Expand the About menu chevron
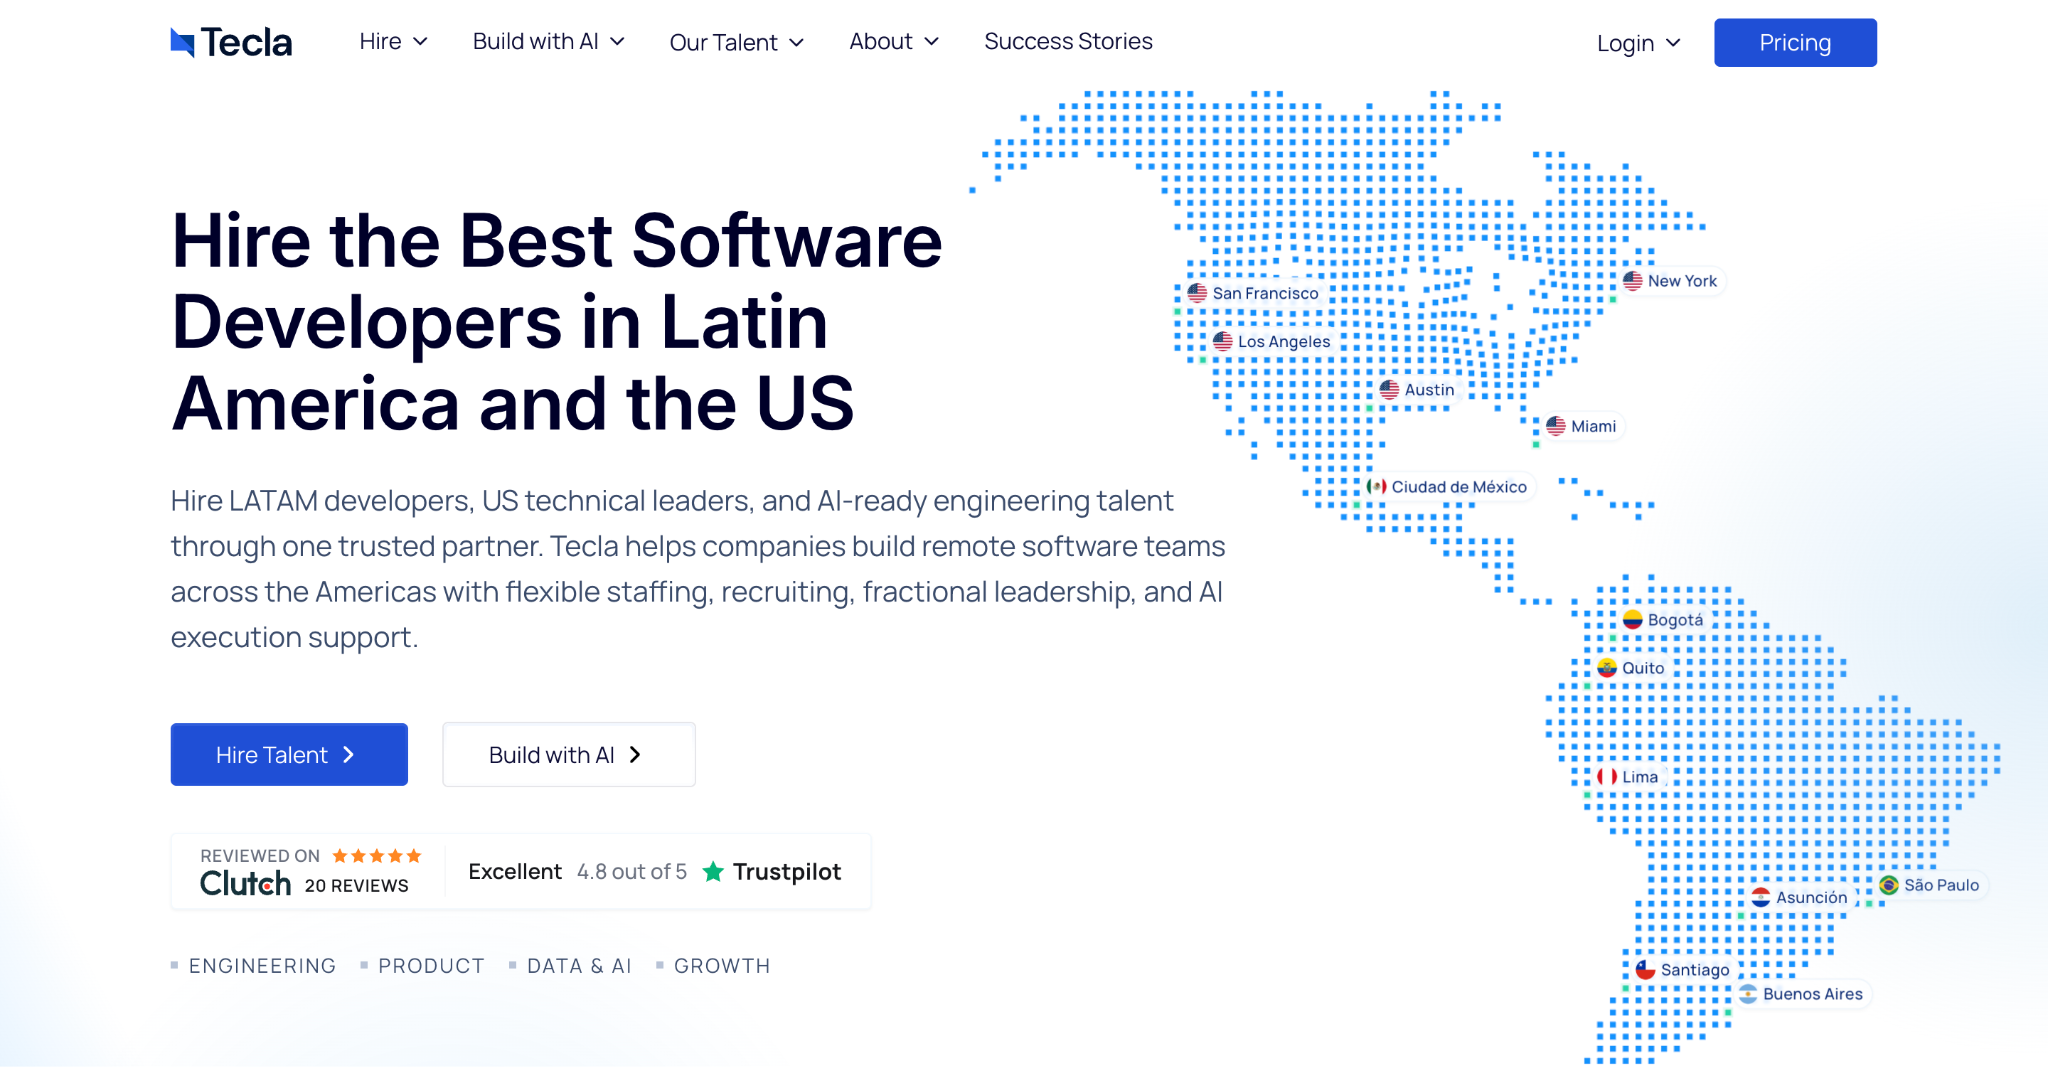2048x1067 pixels. [x=932, y=42]
